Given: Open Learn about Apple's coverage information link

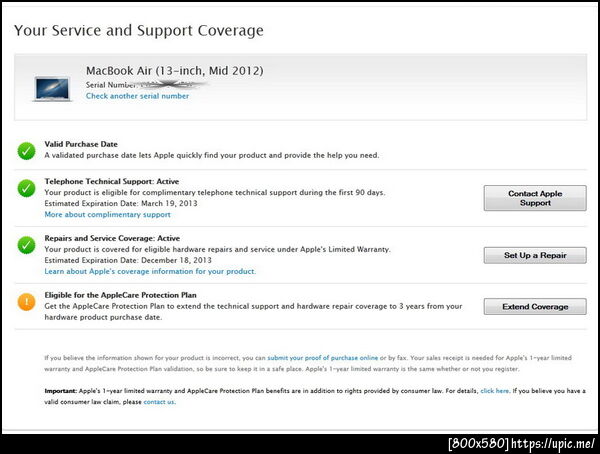Looking at the screenshot, I should coord(150,271).
